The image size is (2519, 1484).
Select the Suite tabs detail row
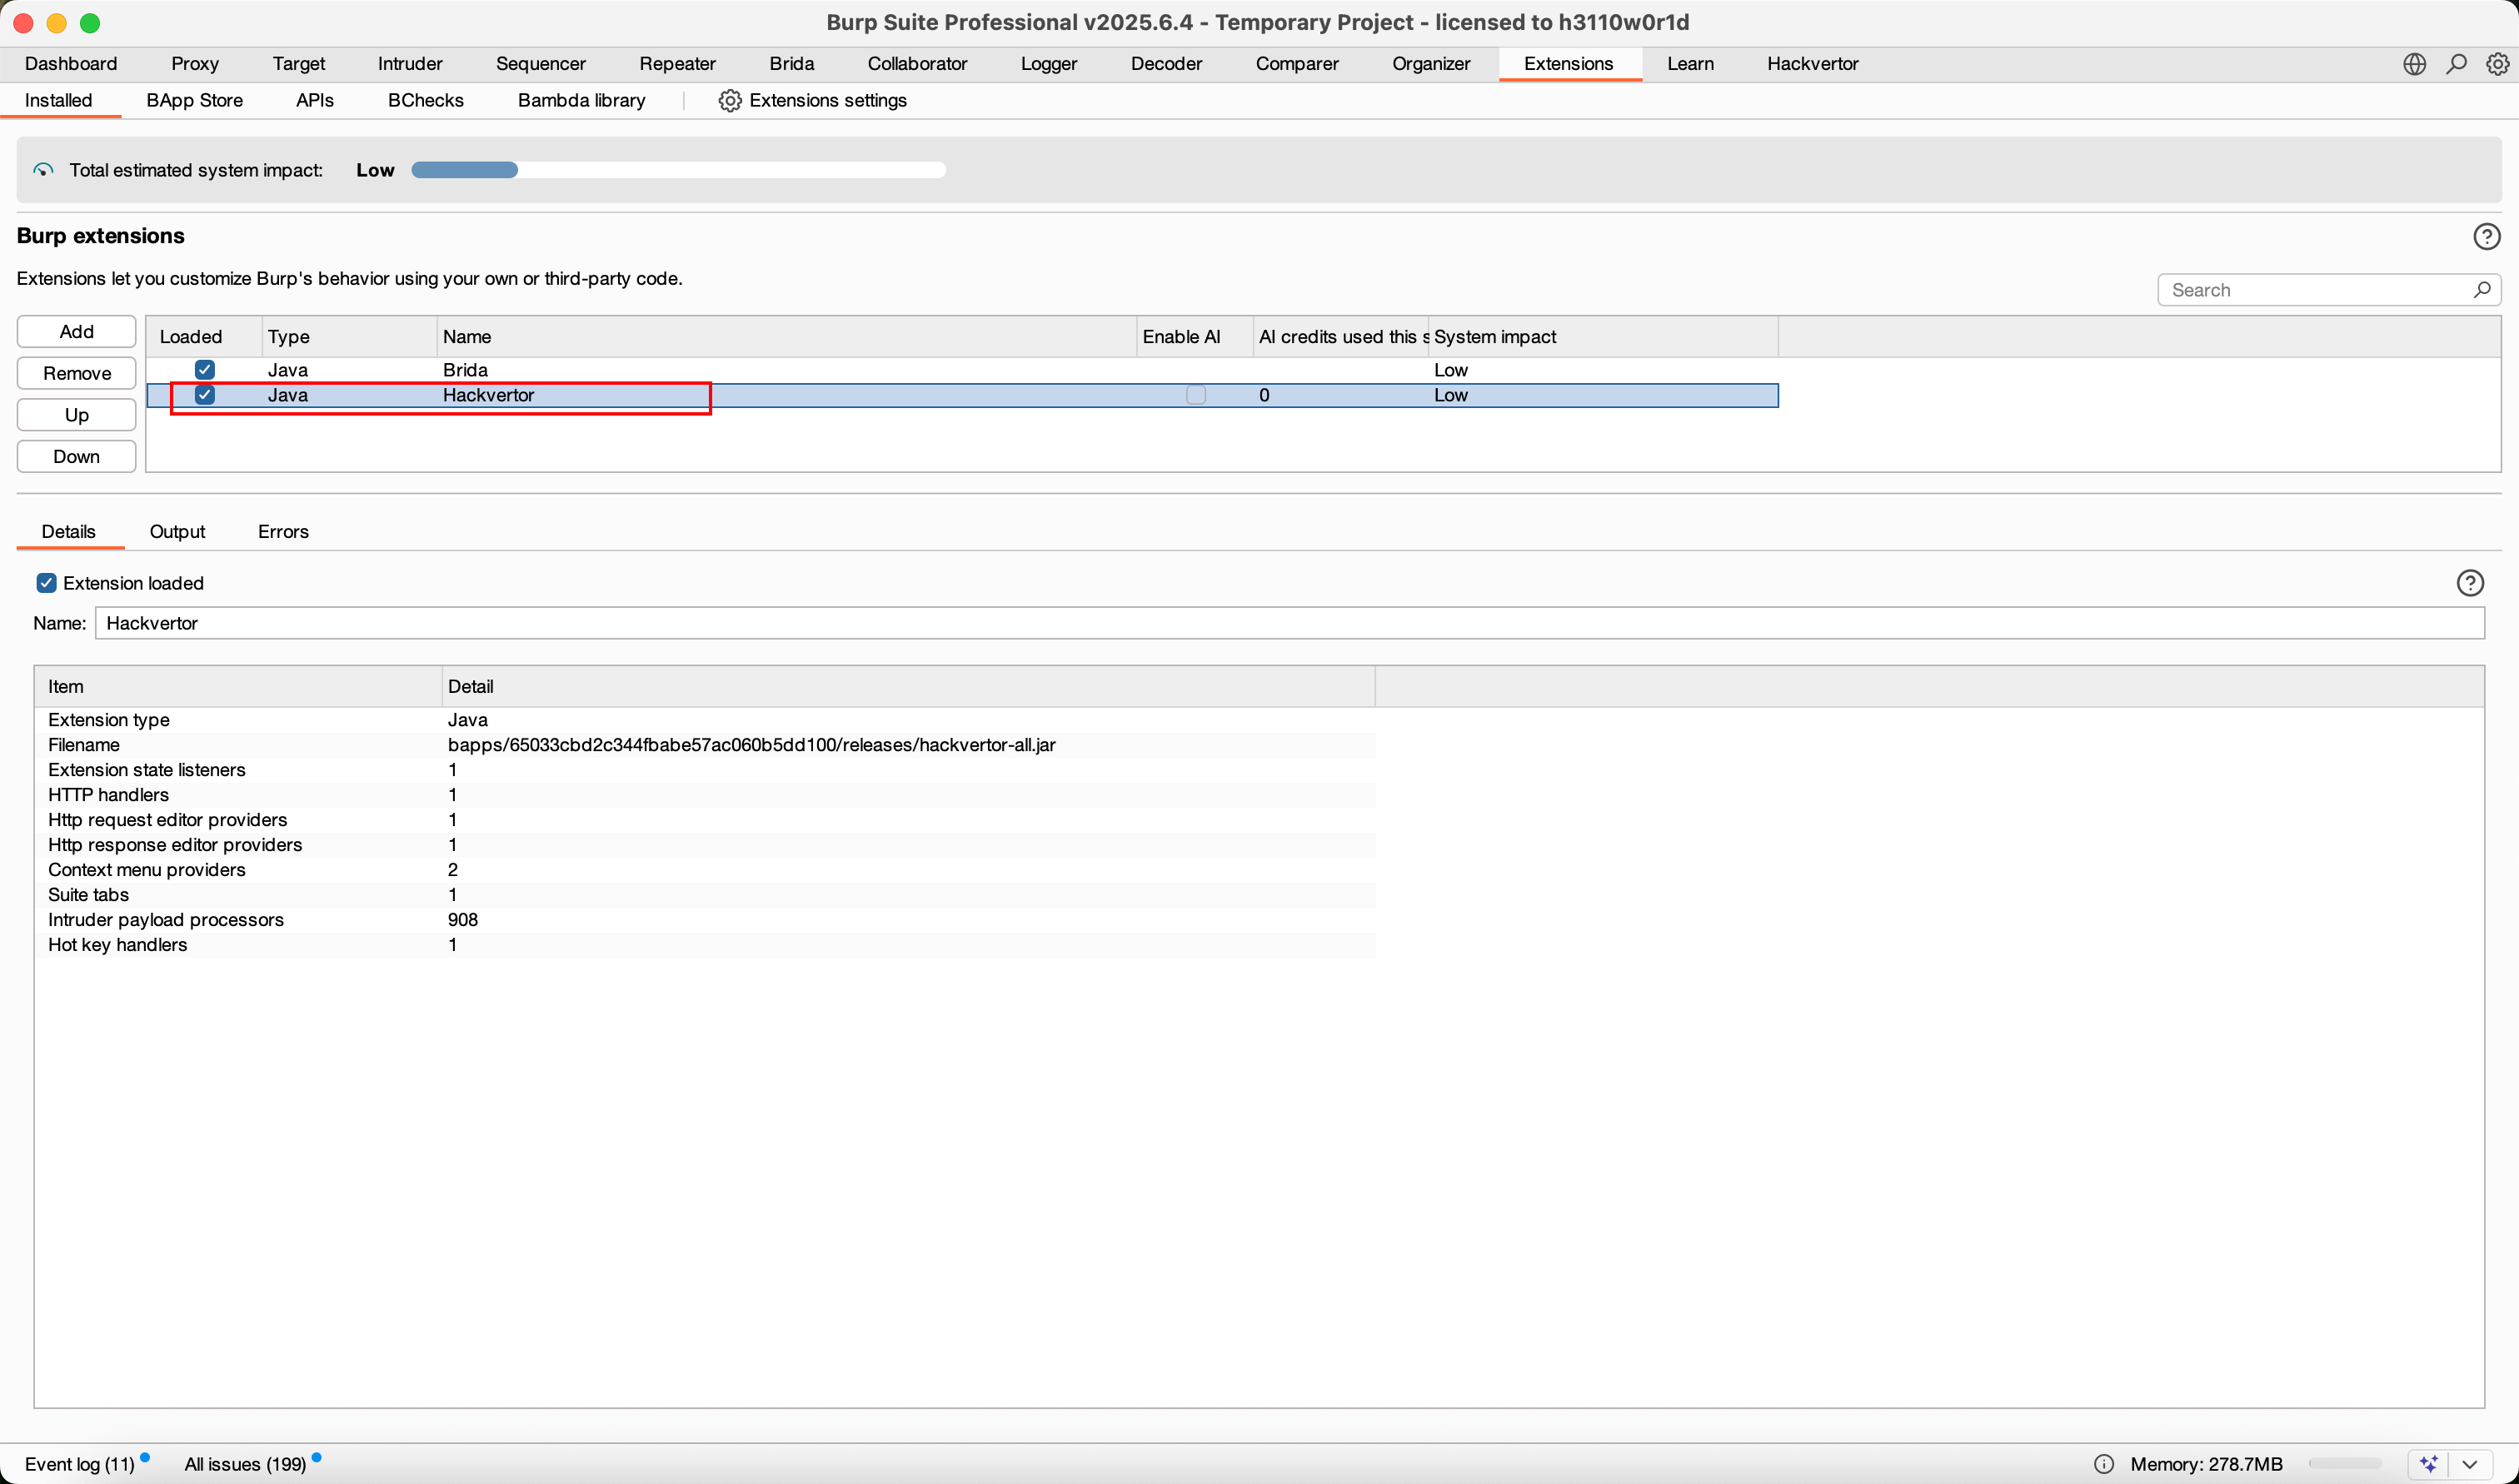705,895
